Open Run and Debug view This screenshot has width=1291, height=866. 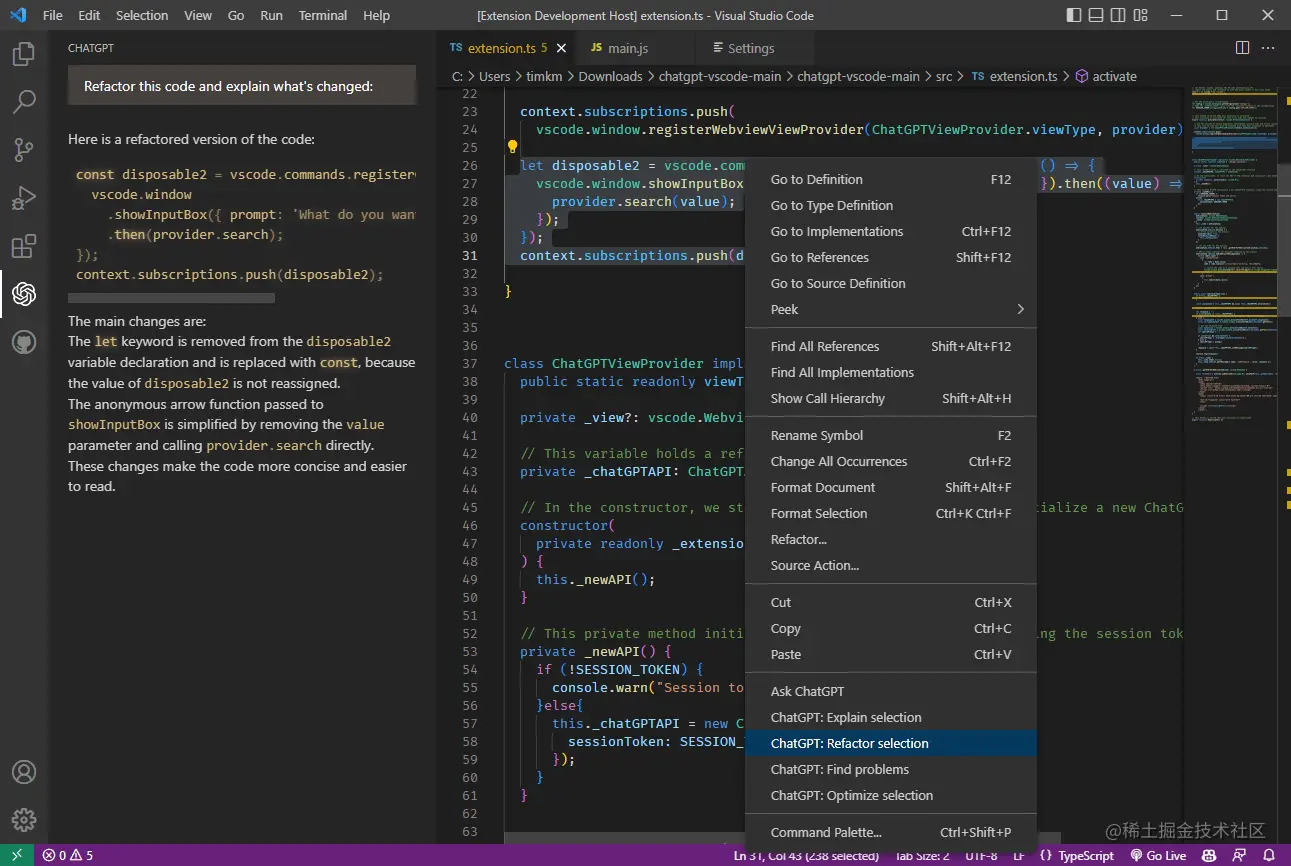coord(24,198)
